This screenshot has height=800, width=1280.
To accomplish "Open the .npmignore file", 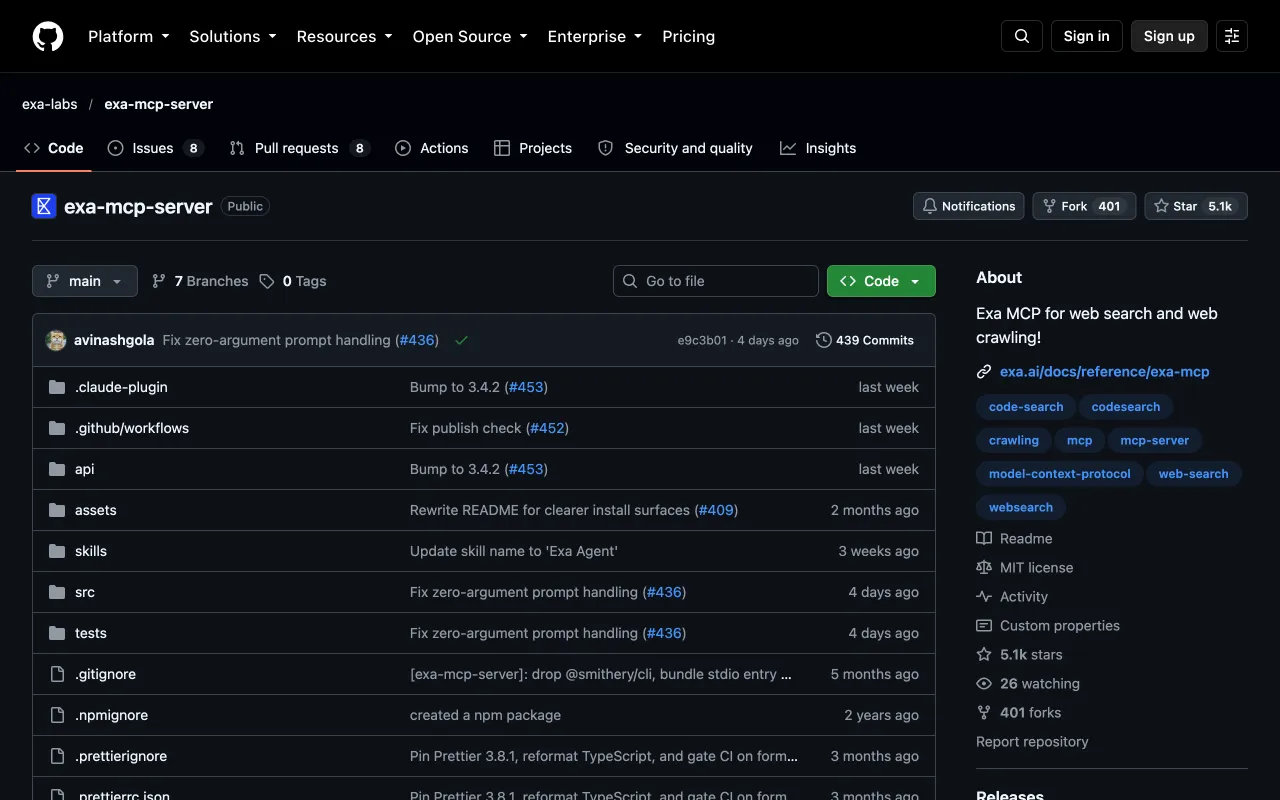I will [x=111, y=715].
